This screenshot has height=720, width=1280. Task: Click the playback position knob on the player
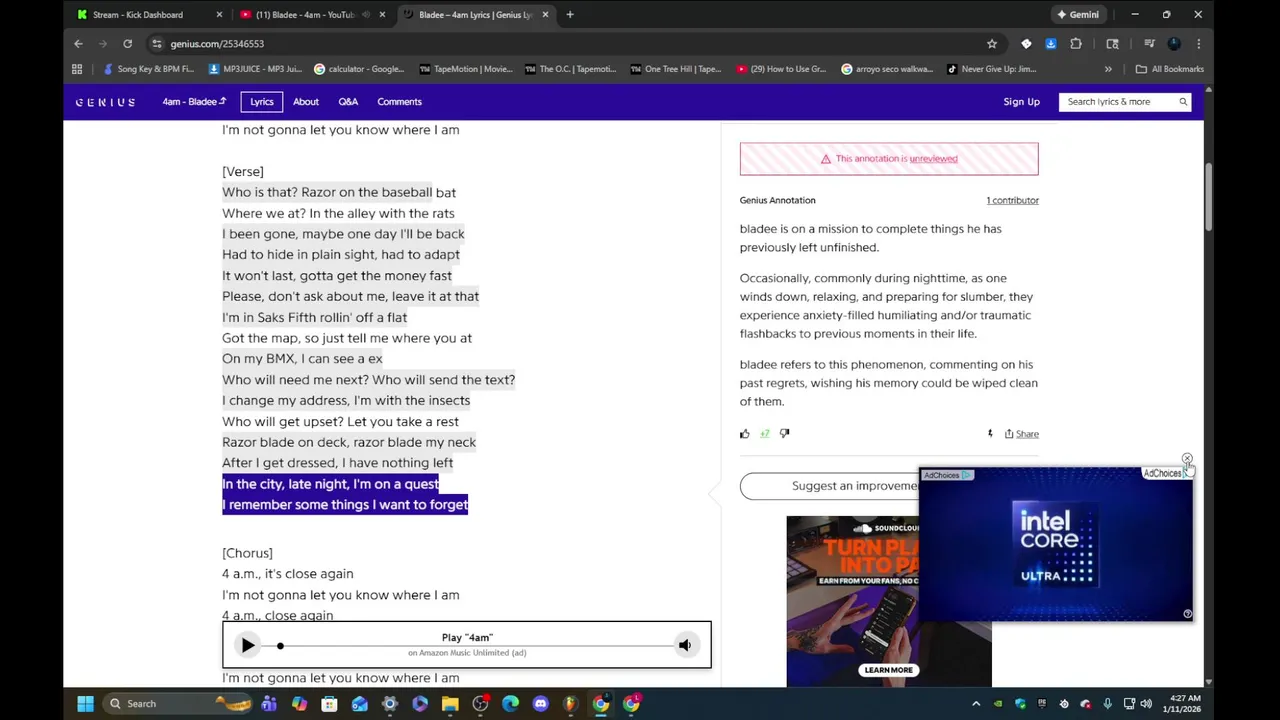tap(280, 646)
